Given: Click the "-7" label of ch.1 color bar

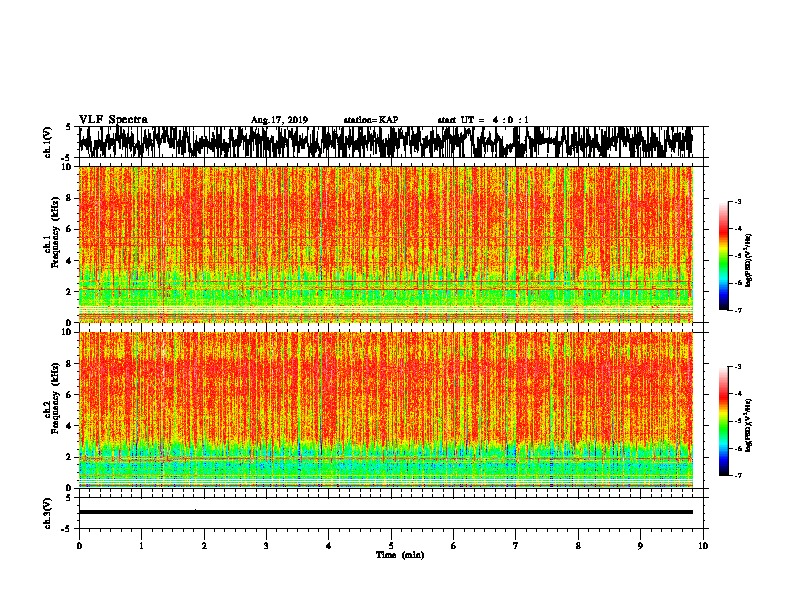Looking at the screenshot, I should [737, 310].
